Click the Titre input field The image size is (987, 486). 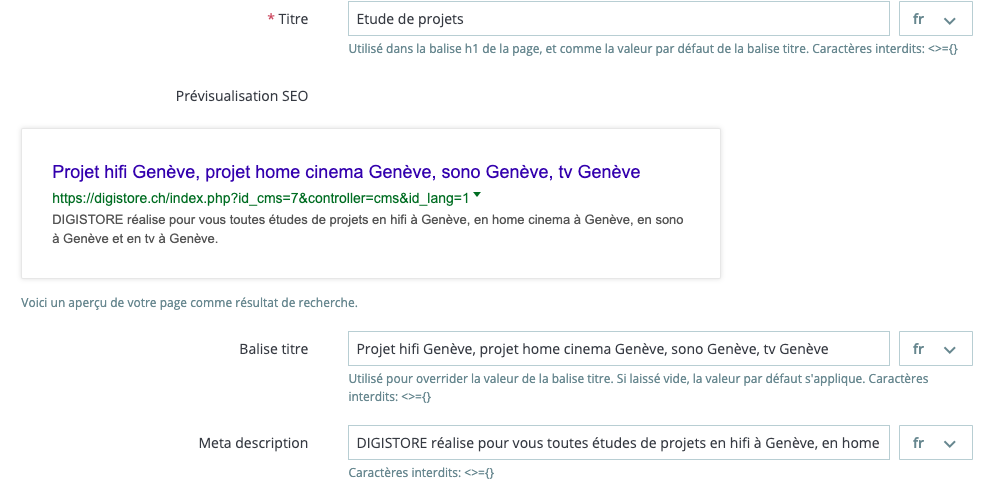click(618, 19)
